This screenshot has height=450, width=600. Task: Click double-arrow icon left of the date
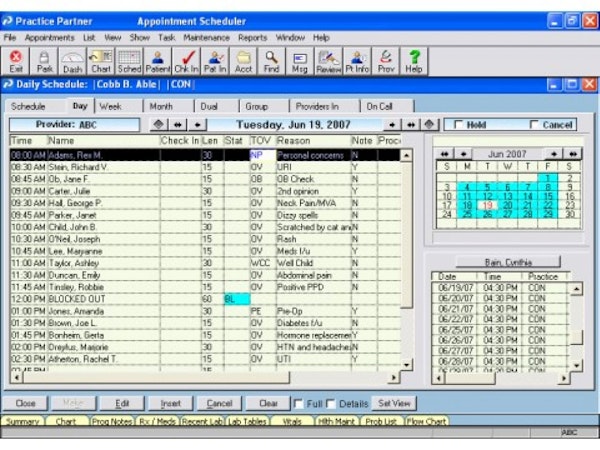click(x=178, y=125)
